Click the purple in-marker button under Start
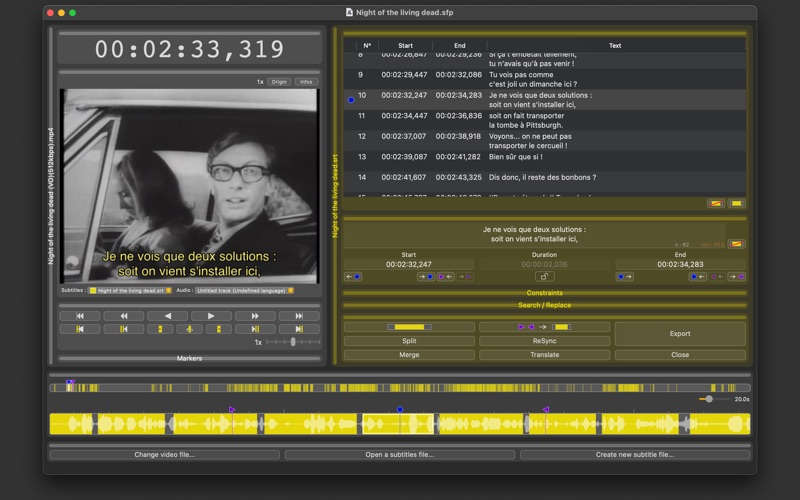The height and width of the screenshot is (500, 800). (x=445, y=277)
